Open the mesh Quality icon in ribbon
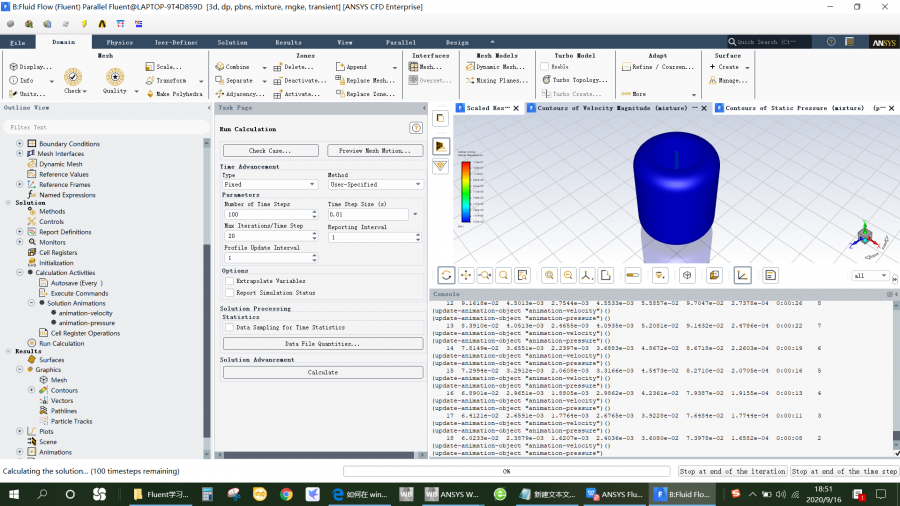Screen dimensions: 900x506 tap(115, 79)
